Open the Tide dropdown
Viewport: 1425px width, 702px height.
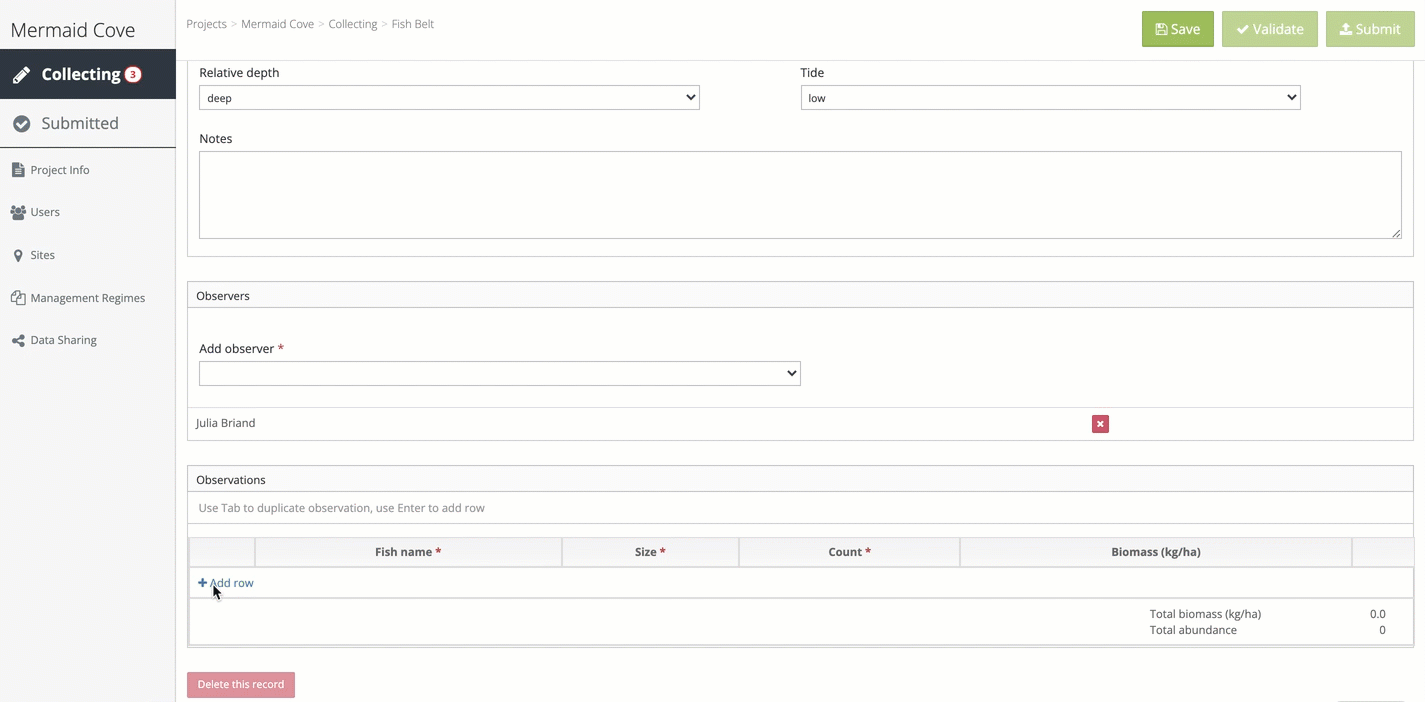(1050, 98)
